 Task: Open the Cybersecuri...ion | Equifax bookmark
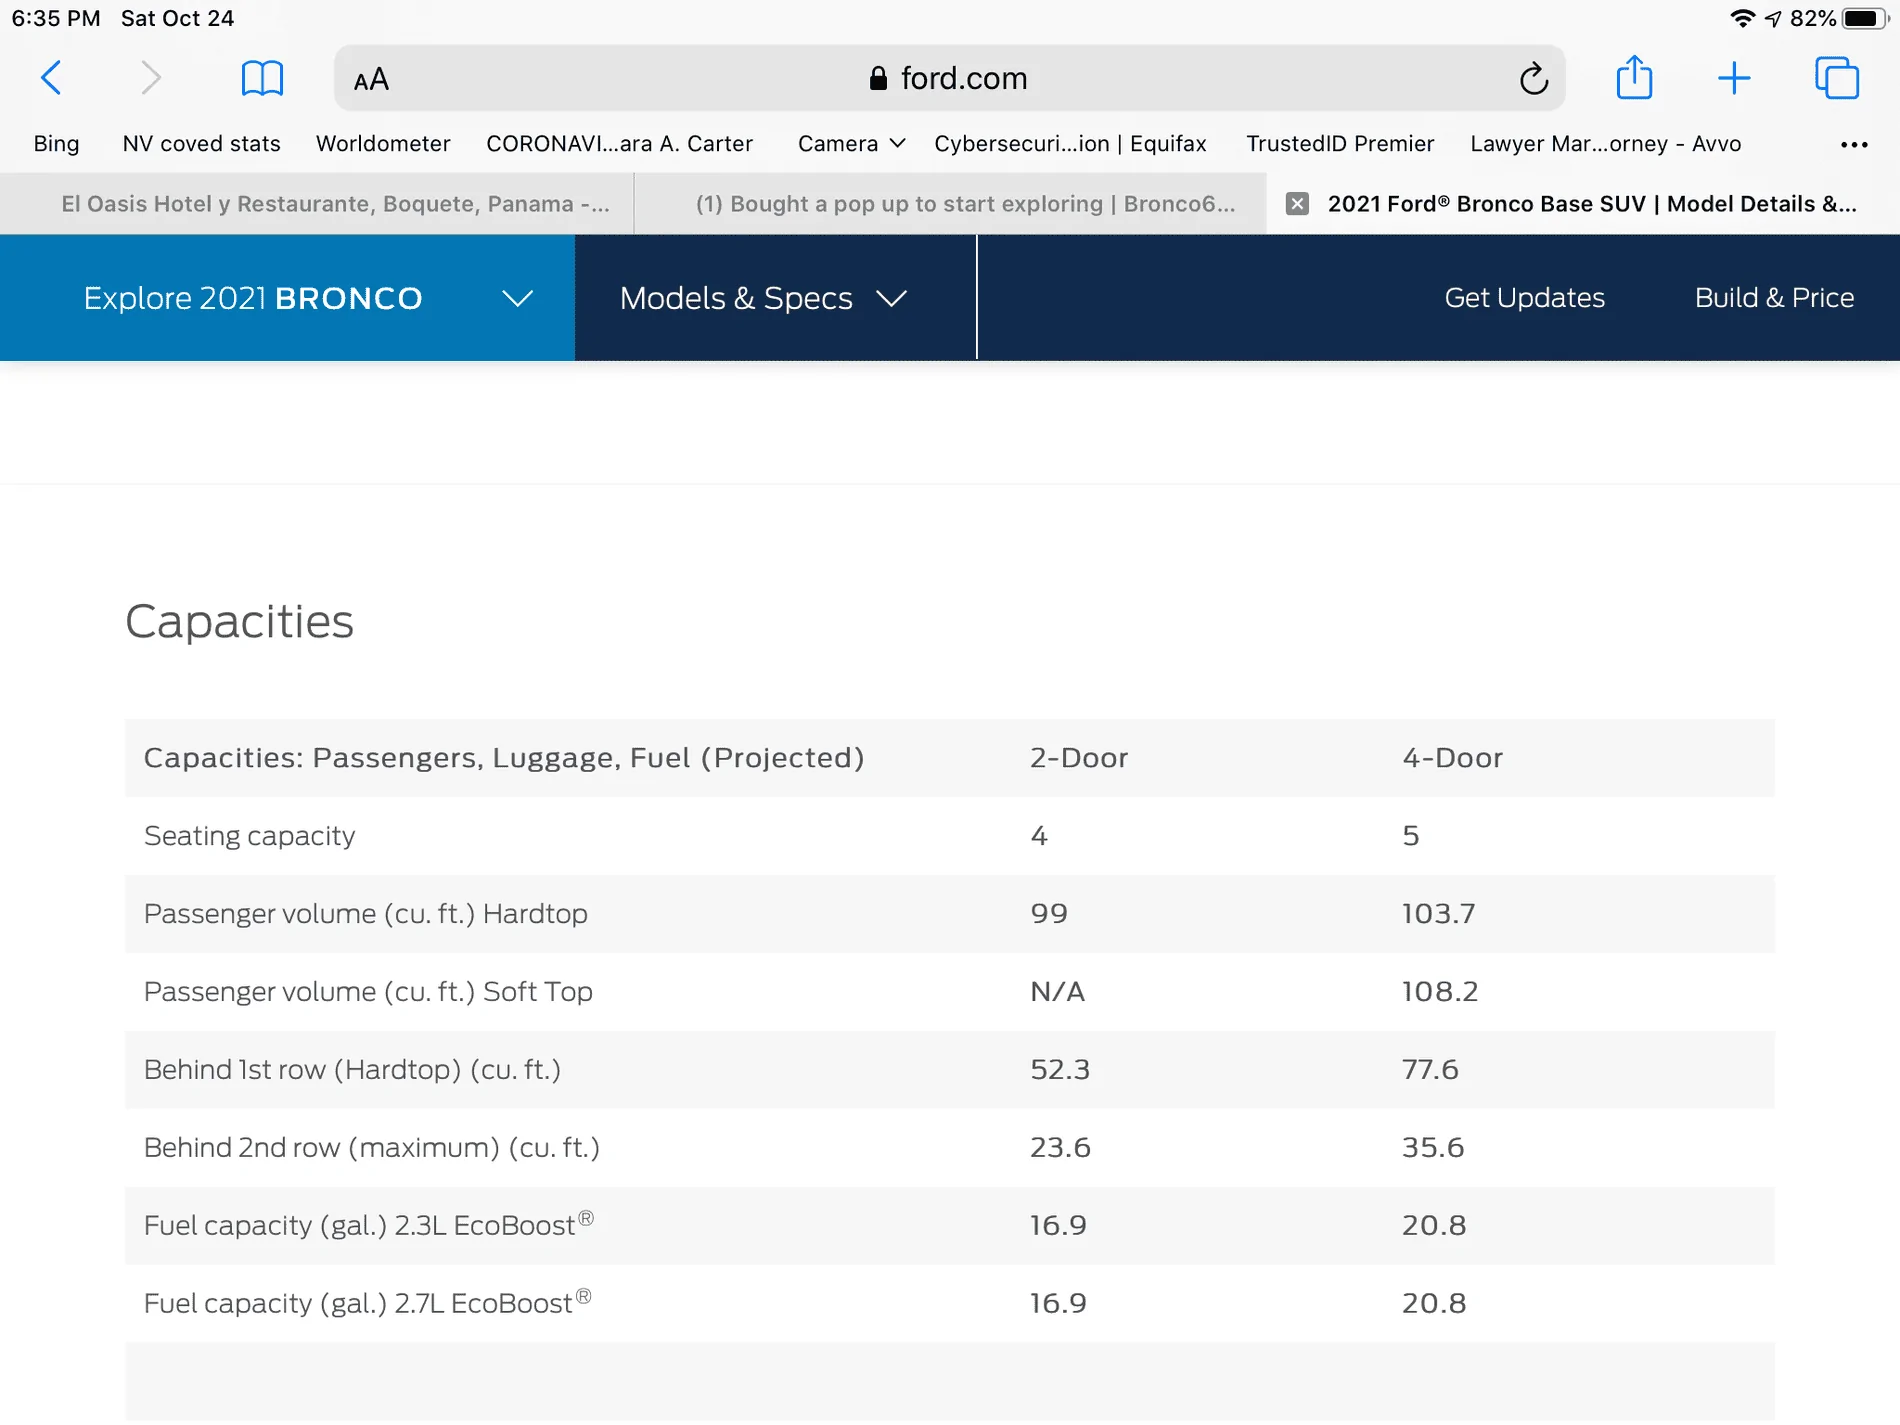click(x=1070, y=144)
